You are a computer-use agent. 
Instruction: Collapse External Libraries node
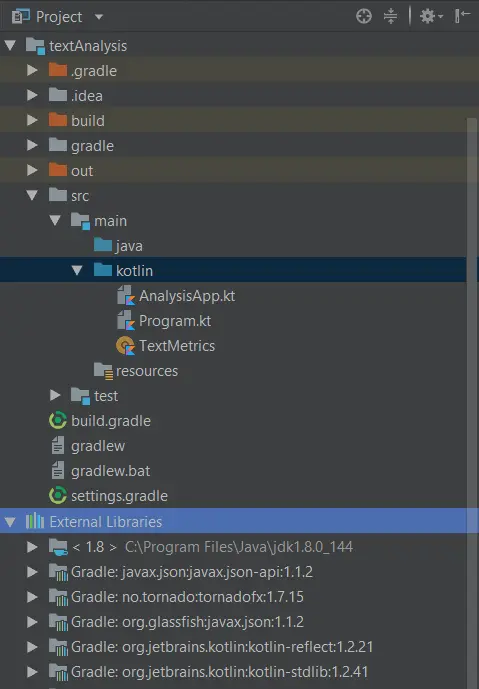11,522
